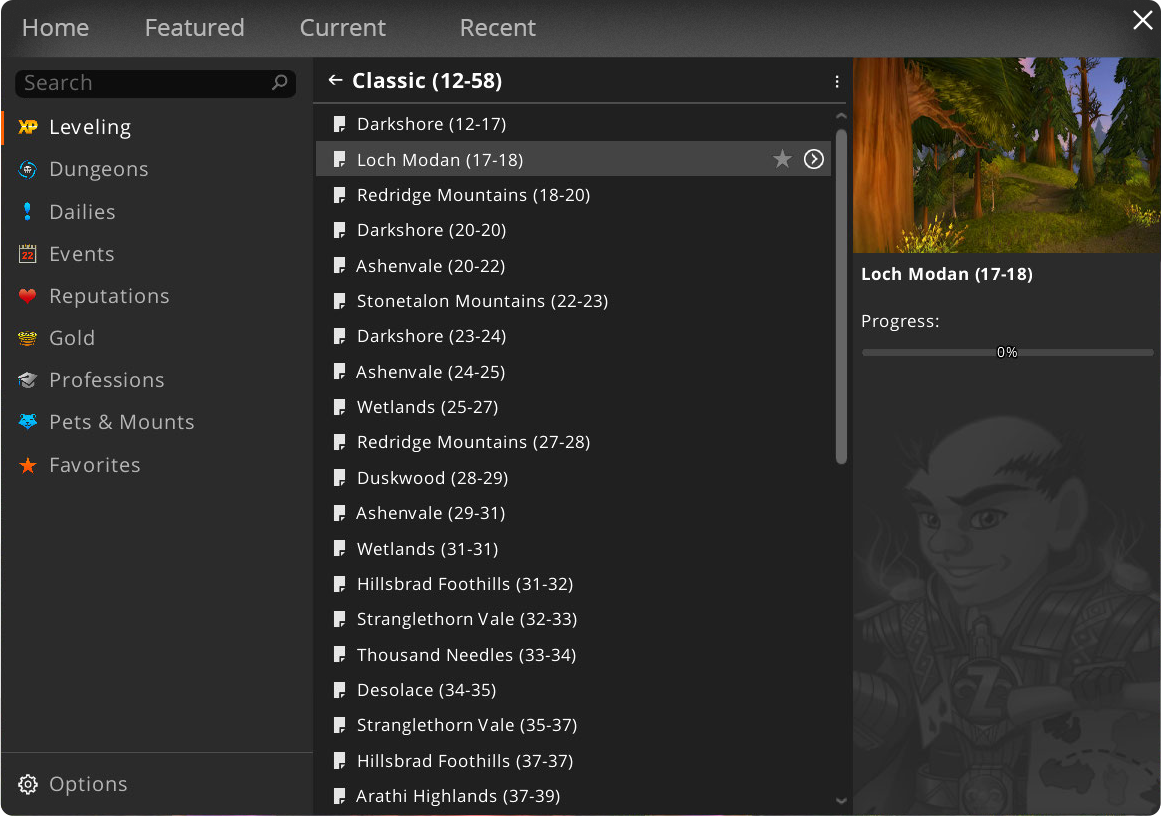Click the guide icon beside Desolace (34-35)
Screen dimensions: 1161x816
(x=339, y=690)
